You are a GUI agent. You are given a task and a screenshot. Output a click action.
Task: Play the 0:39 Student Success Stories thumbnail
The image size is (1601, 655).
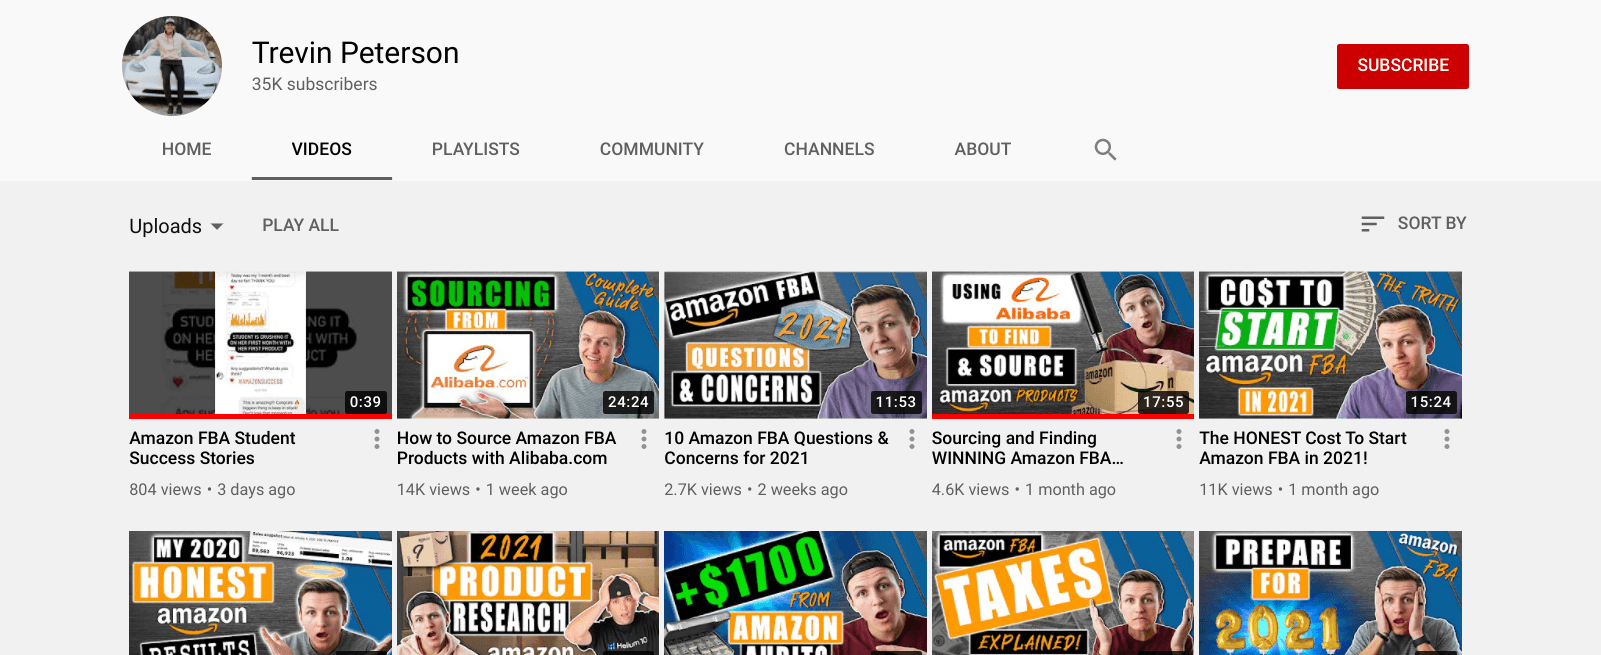coord(260,345)
